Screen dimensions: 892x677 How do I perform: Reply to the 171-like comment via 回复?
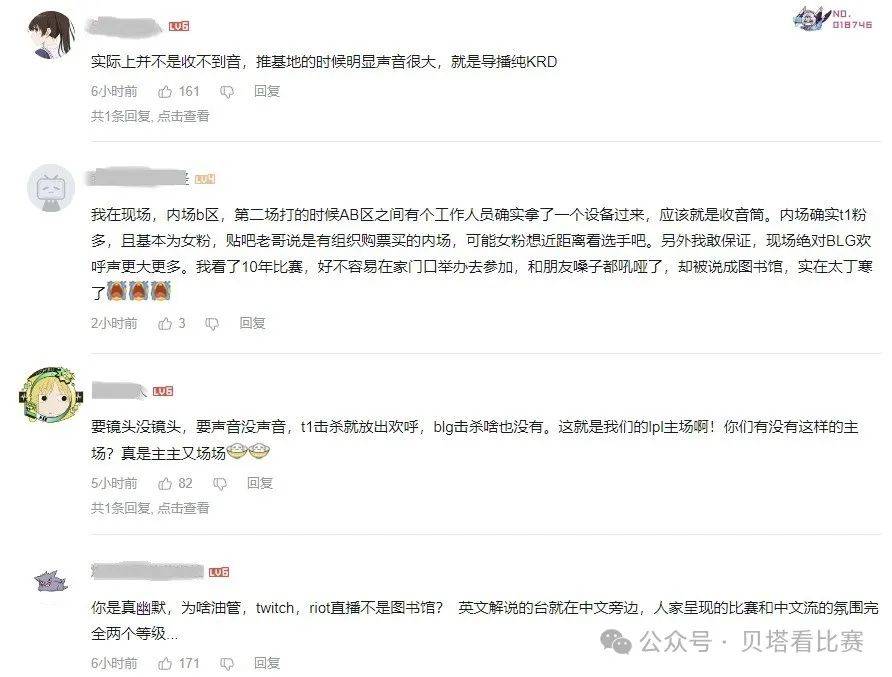click(x=266, y=663)
